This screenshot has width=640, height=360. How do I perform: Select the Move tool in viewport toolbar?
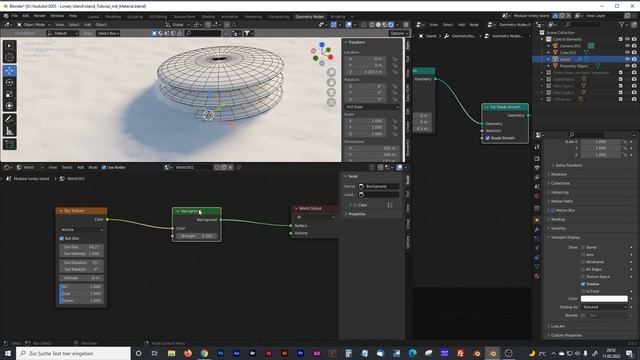[x=9, y=71]
